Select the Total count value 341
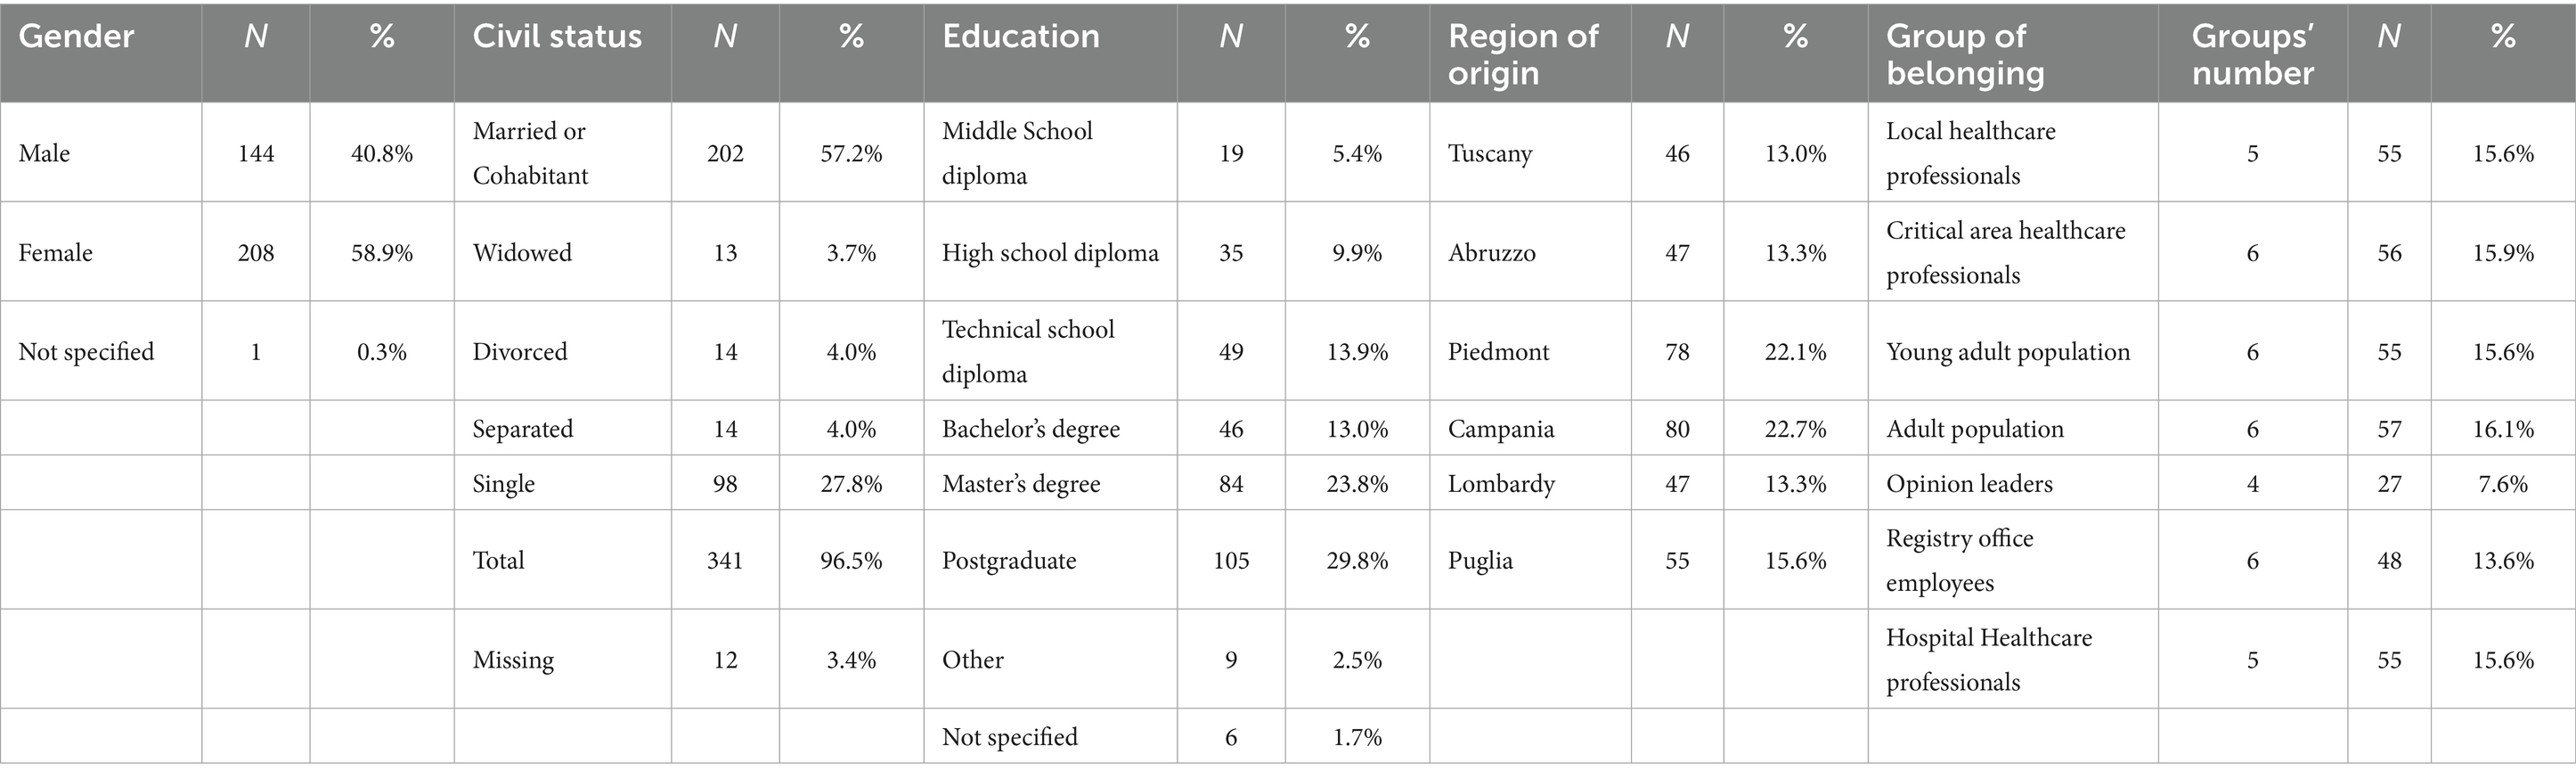2576x779 pixels. pyautogui.click(x=725, y=561)
